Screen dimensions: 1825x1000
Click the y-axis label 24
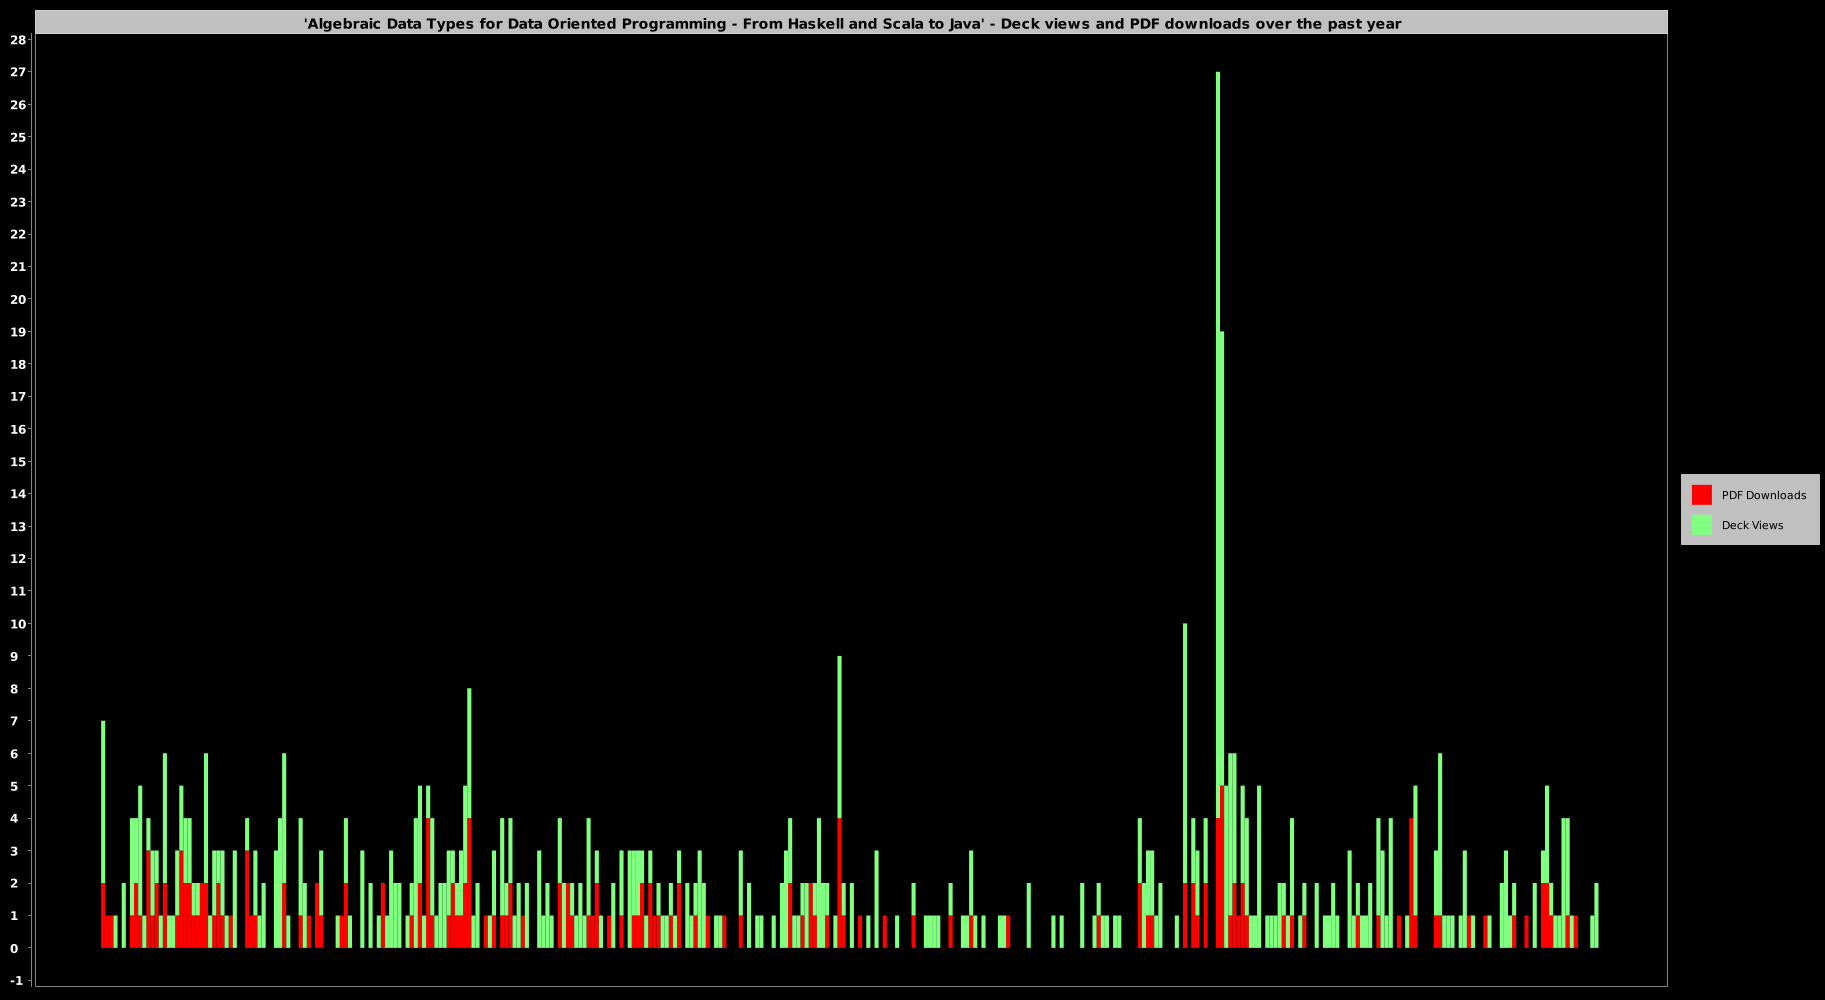tap(18, 169)
